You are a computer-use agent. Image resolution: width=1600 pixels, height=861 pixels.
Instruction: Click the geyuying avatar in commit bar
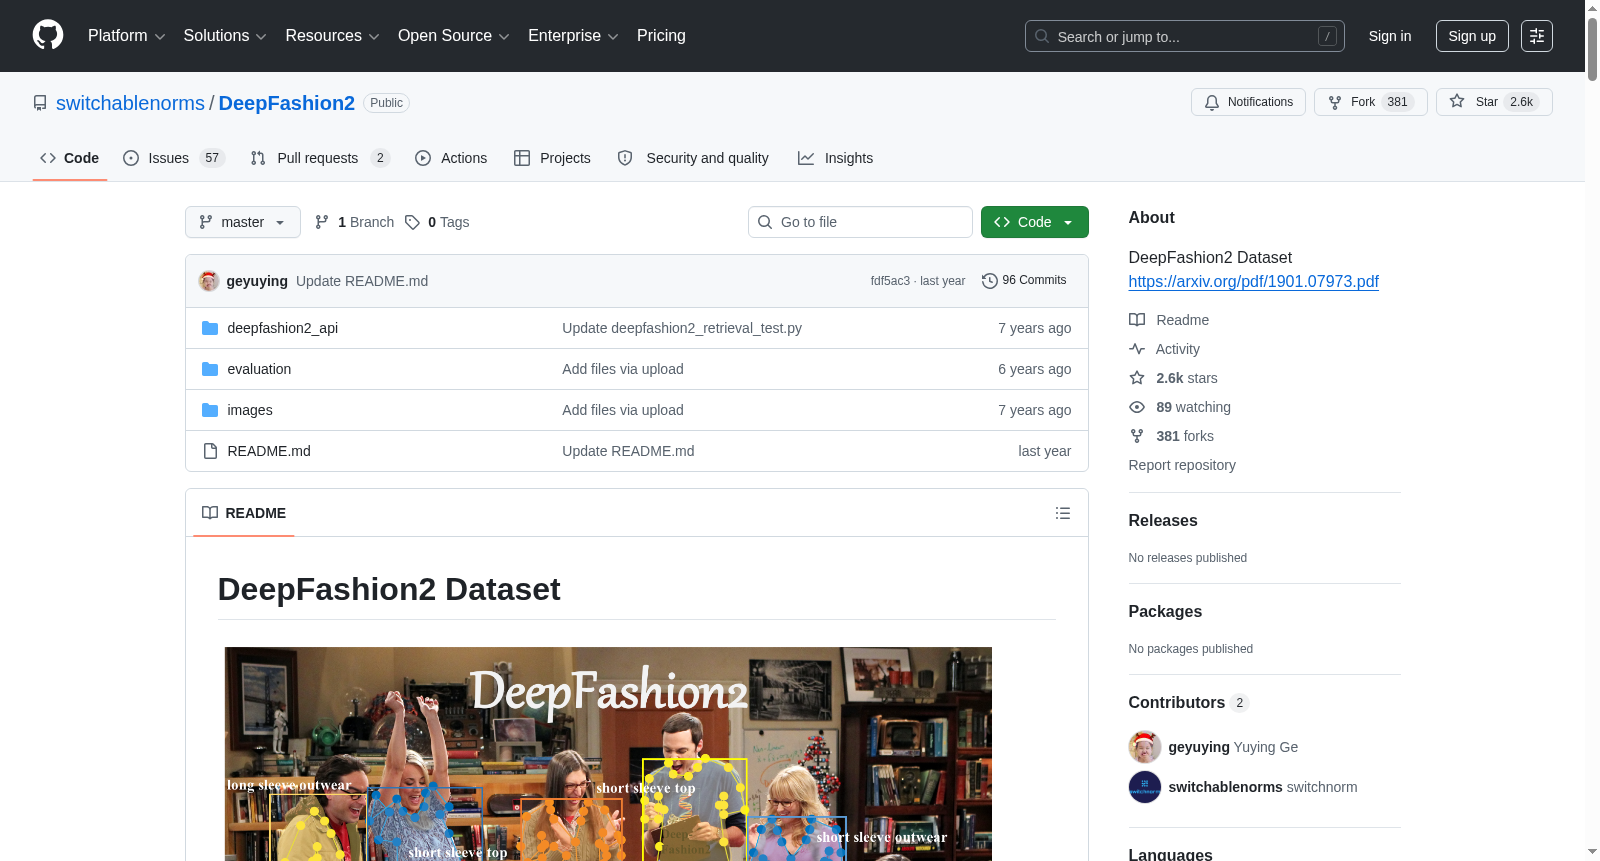pyautogui.click(x=209, y=281)
